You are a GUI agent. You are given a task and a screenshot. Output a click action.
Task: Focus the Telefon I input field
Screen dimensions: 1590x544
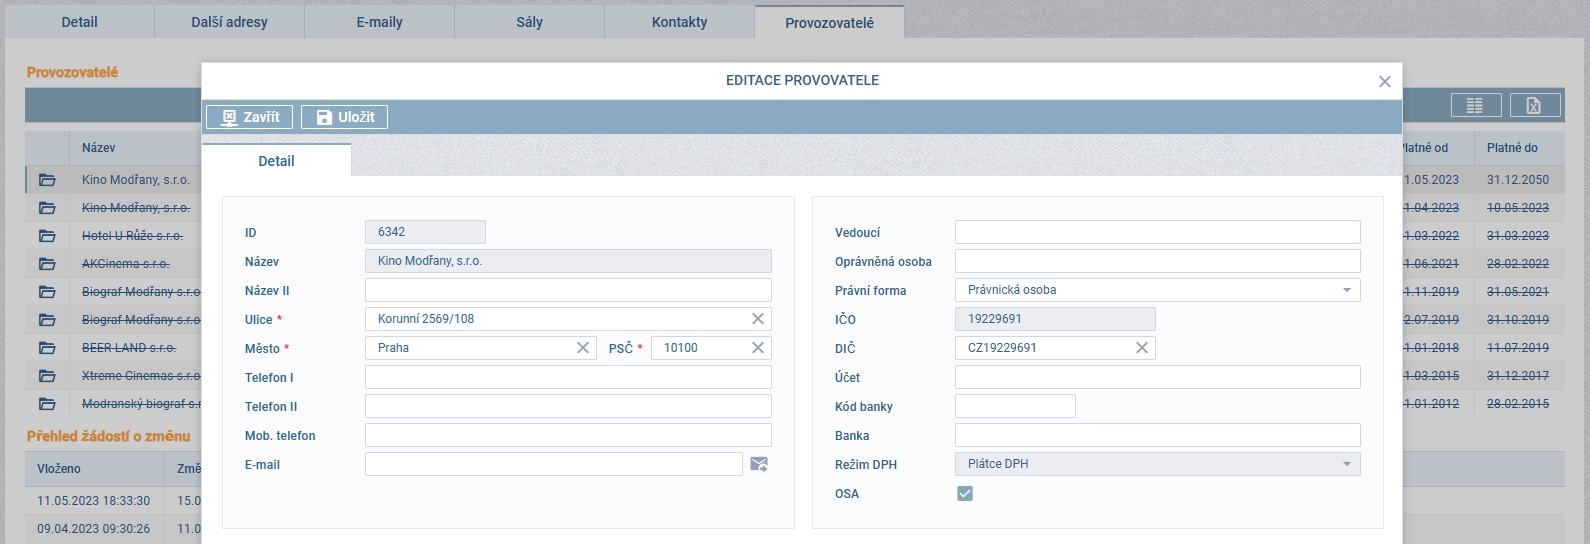[x=567, y=377]
